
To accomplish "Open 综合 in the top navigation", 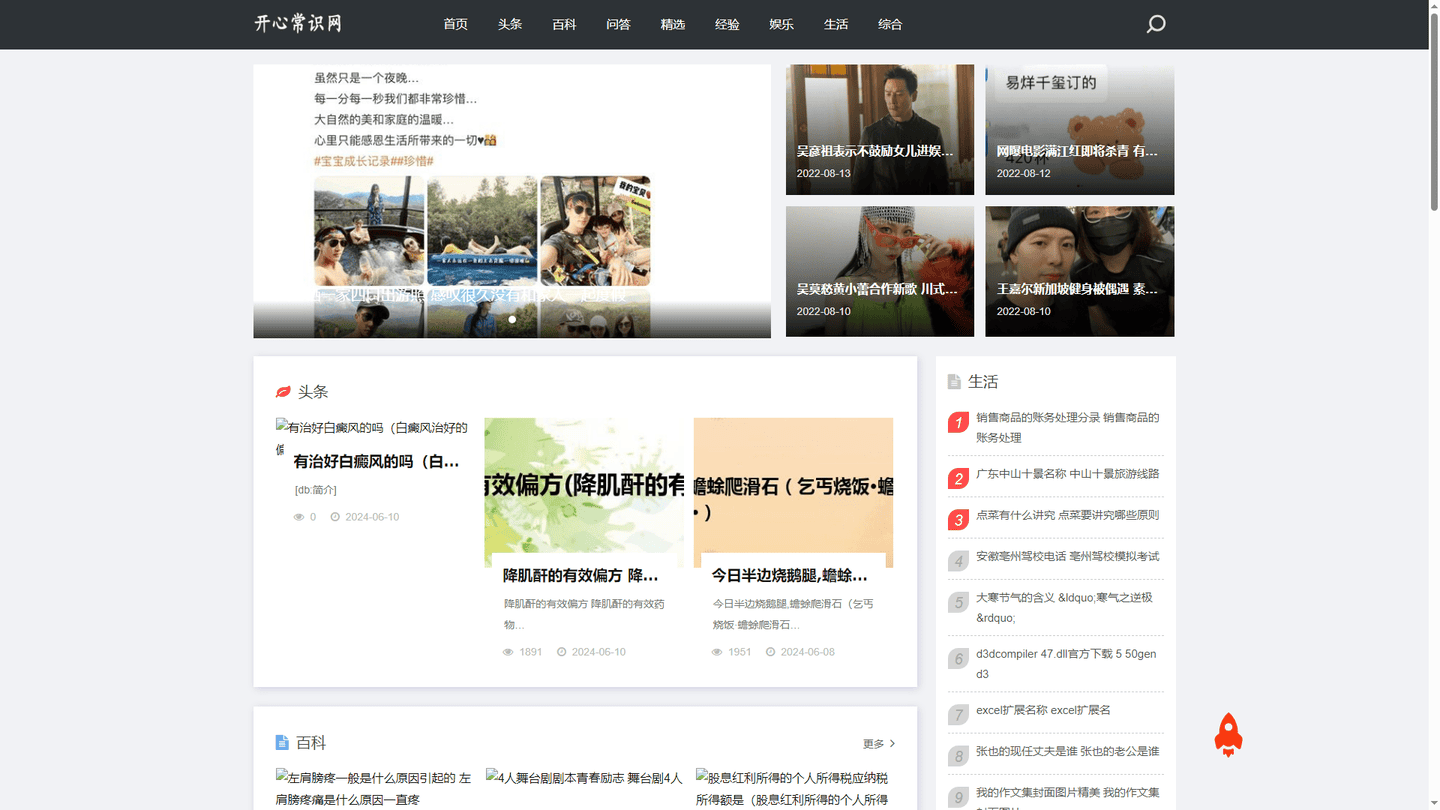I will (890, 24).
